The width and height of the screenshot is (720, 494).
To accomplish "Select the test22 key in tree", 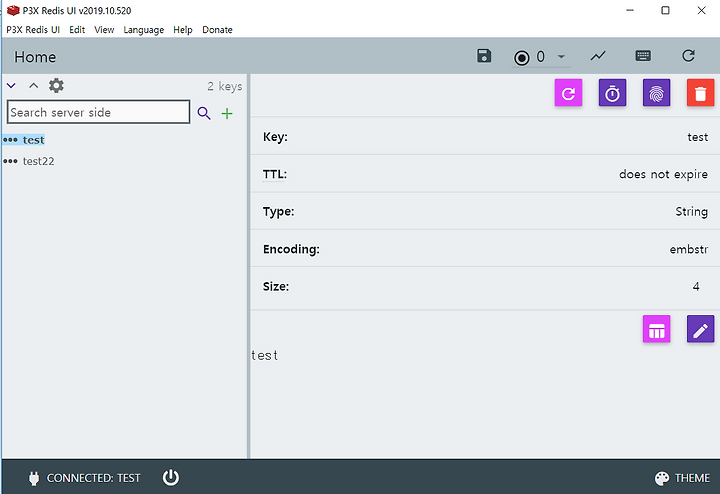I will (x=39, y=161).
